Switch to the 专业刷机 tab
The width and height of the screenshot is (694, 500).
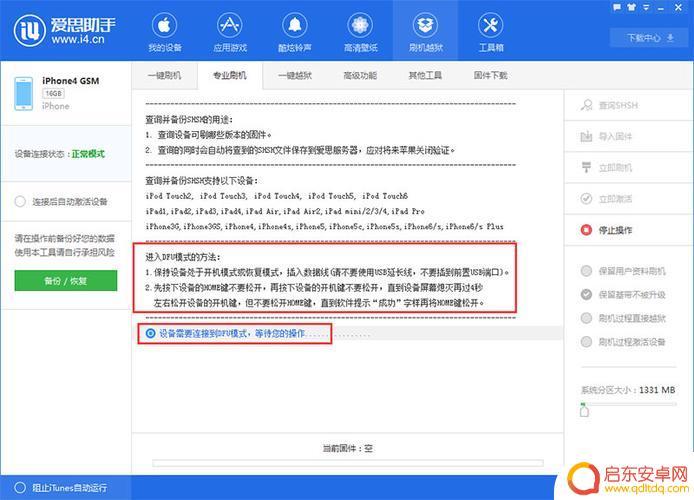[230, 76]
